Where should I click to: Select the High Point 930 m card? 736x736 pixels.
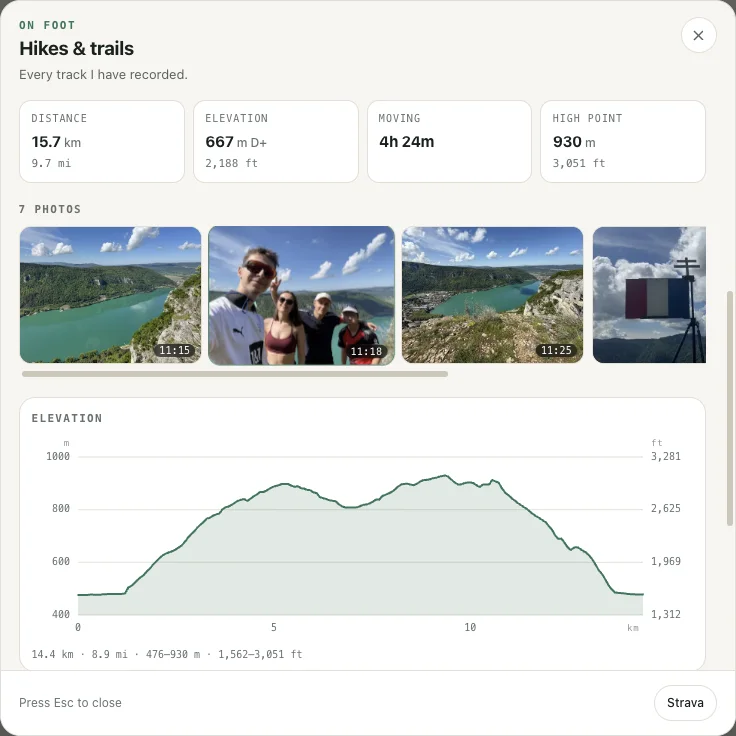click(x=623, y=141)
